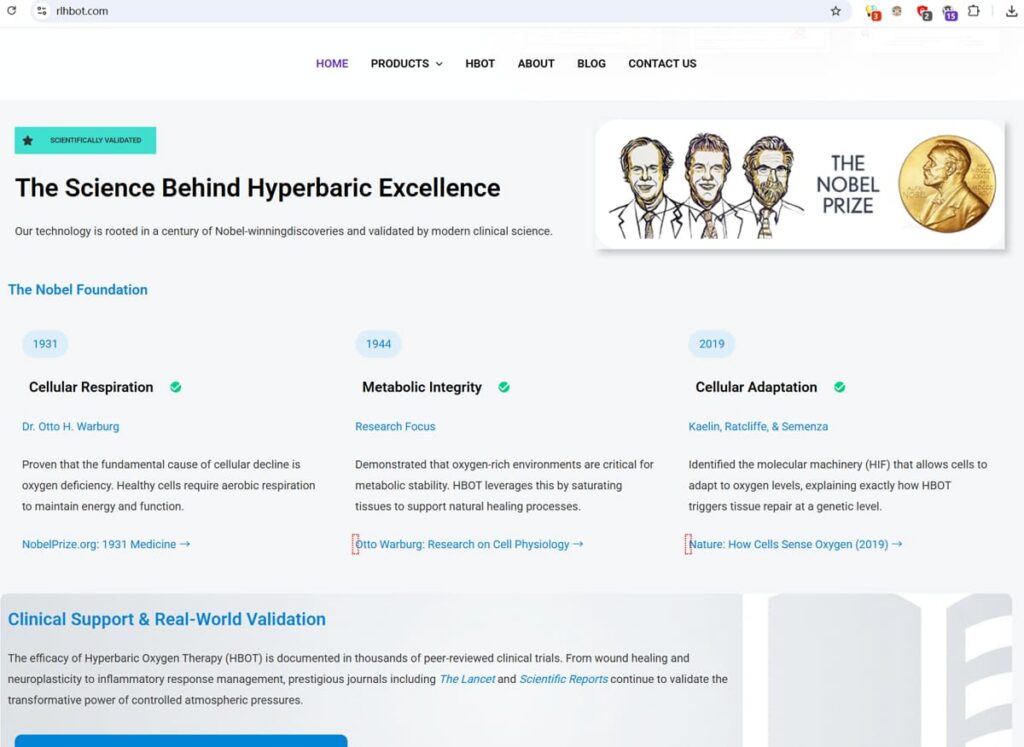Screen dimensions: 1024x747
Task: Click Clinical Support & Real-World Validation heading
Action: [167, 619]
